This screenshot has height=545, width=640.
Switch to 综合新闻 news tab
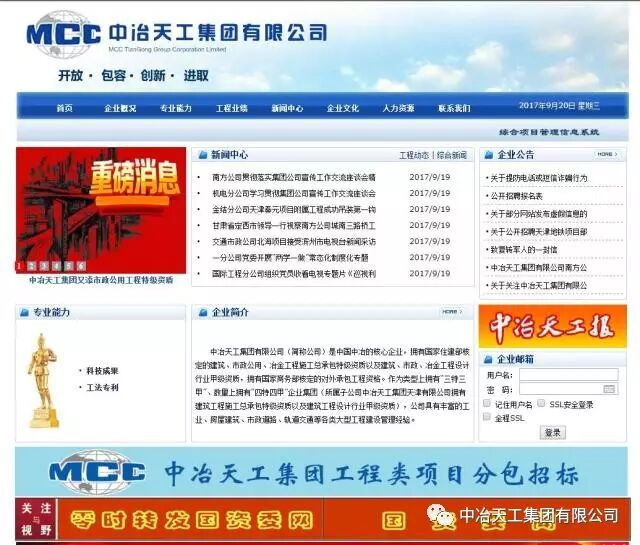452,155
